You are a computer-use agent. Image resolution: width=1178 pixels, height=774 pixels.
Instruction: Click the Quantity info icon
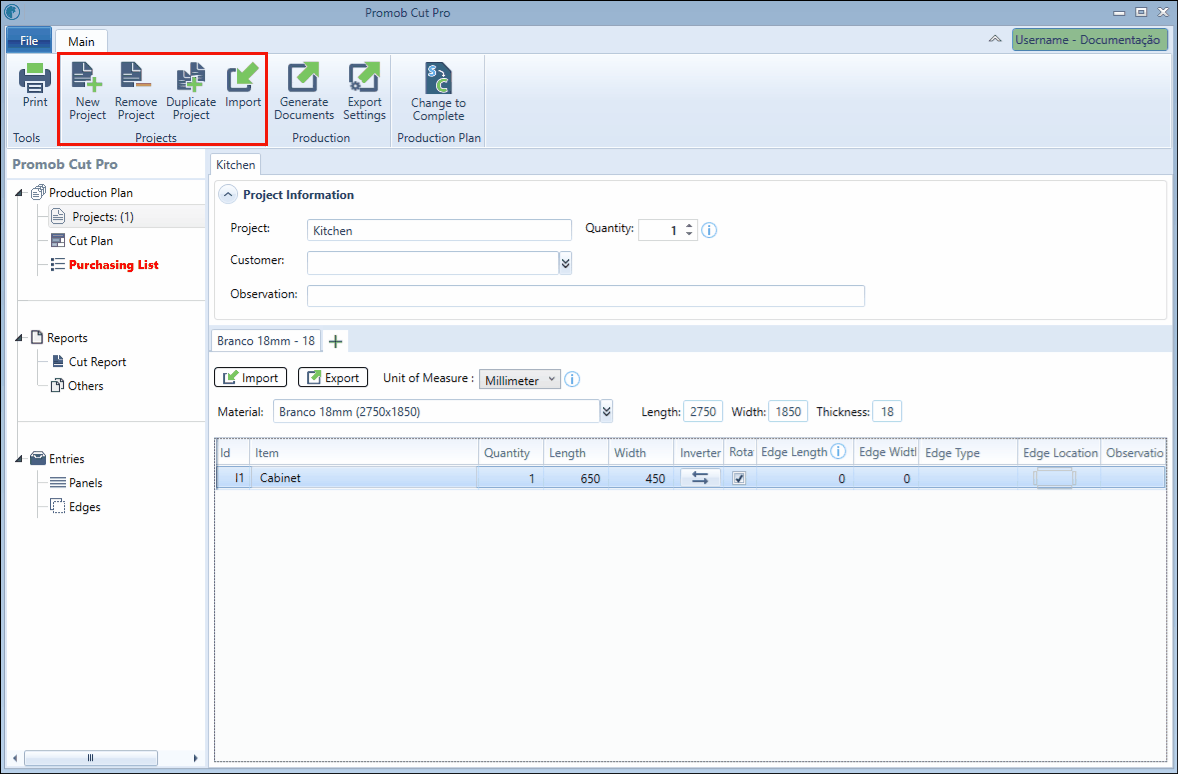coord(709,230)
